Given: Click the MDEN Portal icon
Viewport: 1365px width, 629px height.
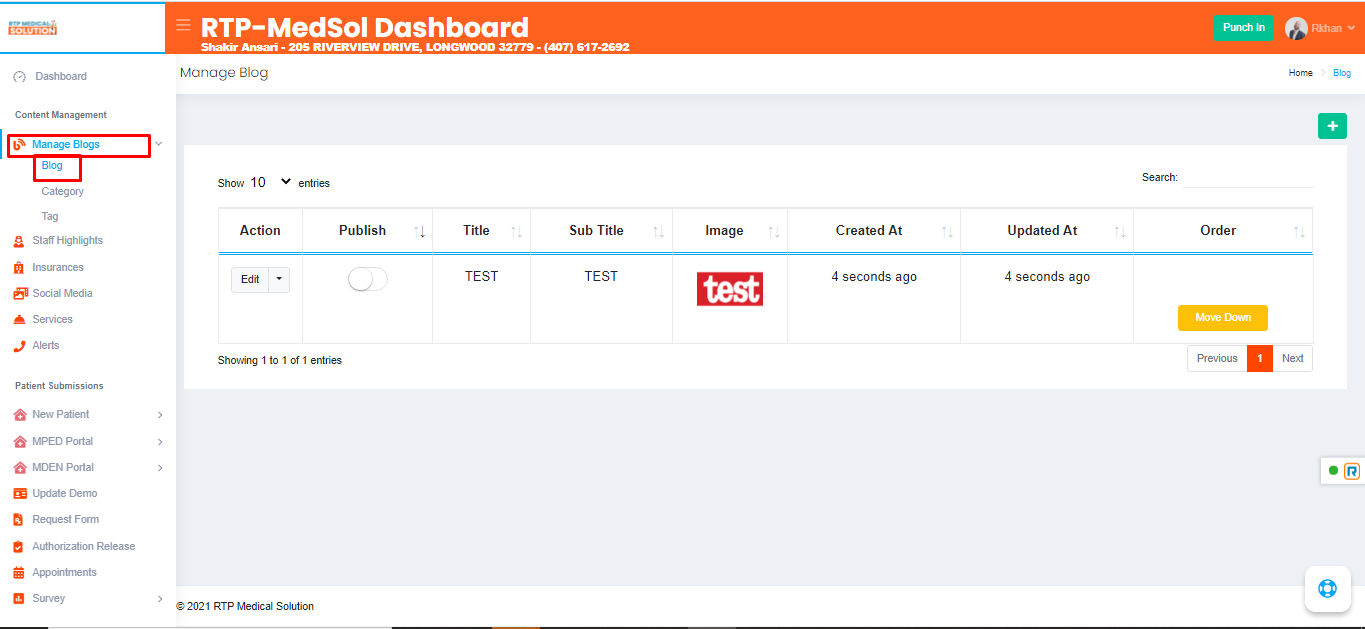Looking at the screenshot, I should tap(19, 467).
